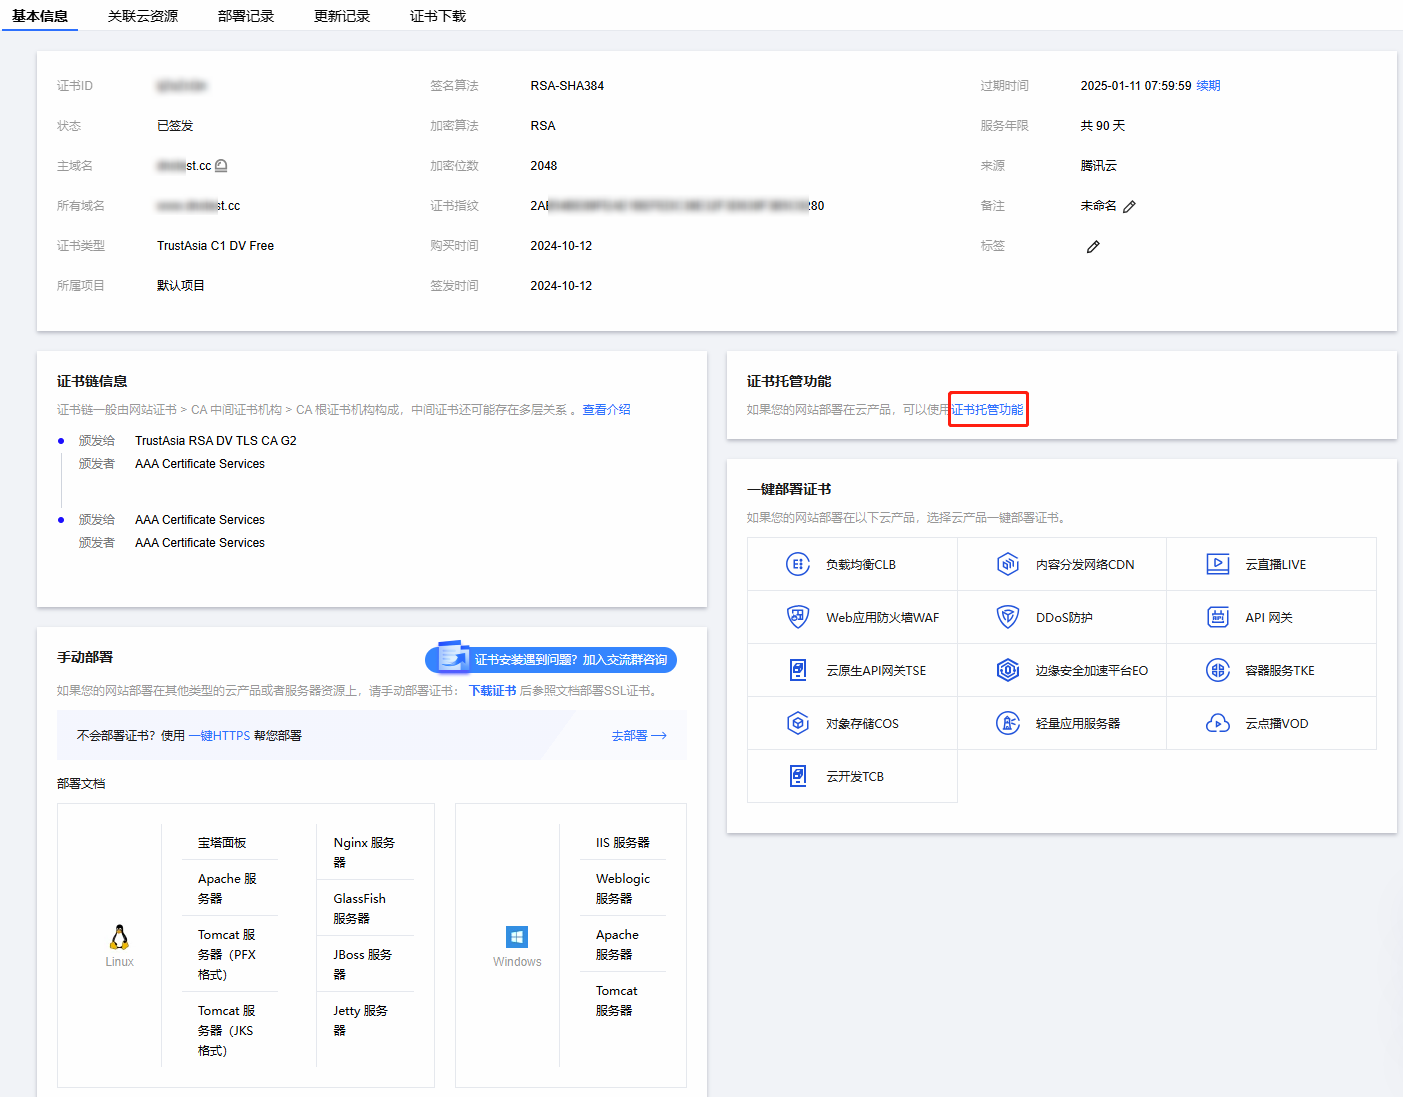Switch to the 更新记录 tab
This screenshot has height=1097, width=1403.
click(342, 16)
